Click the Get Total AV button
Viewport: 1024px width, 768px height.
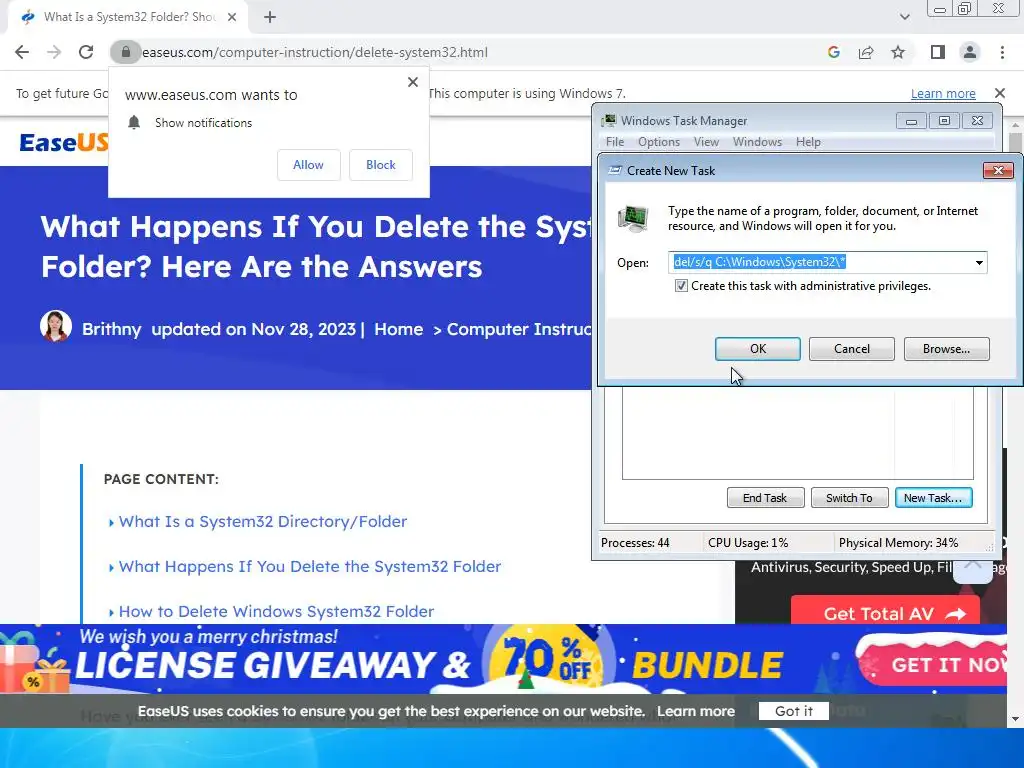[x=885, y=611]
